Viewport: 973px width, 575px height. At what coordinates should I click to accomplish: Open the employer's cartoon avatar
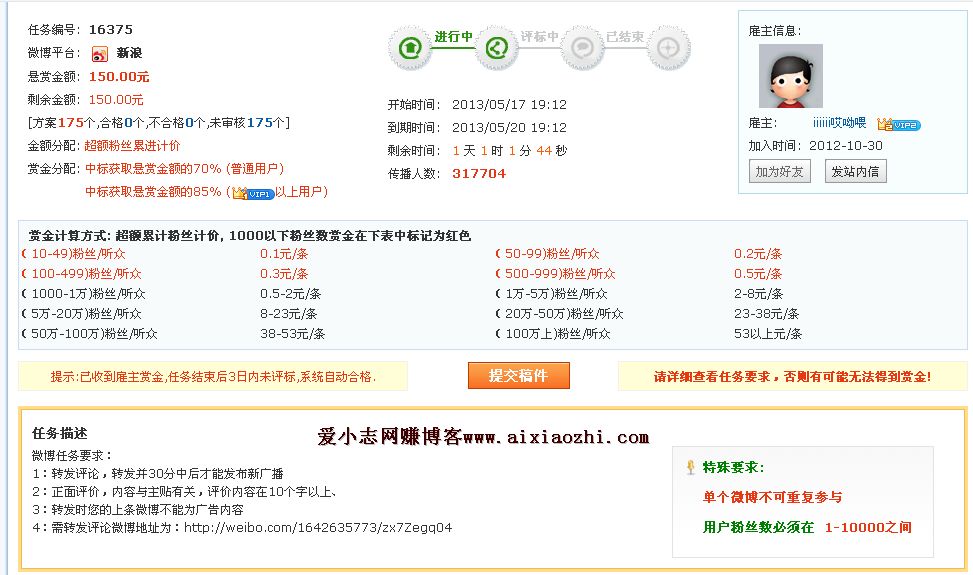point(790,76)
